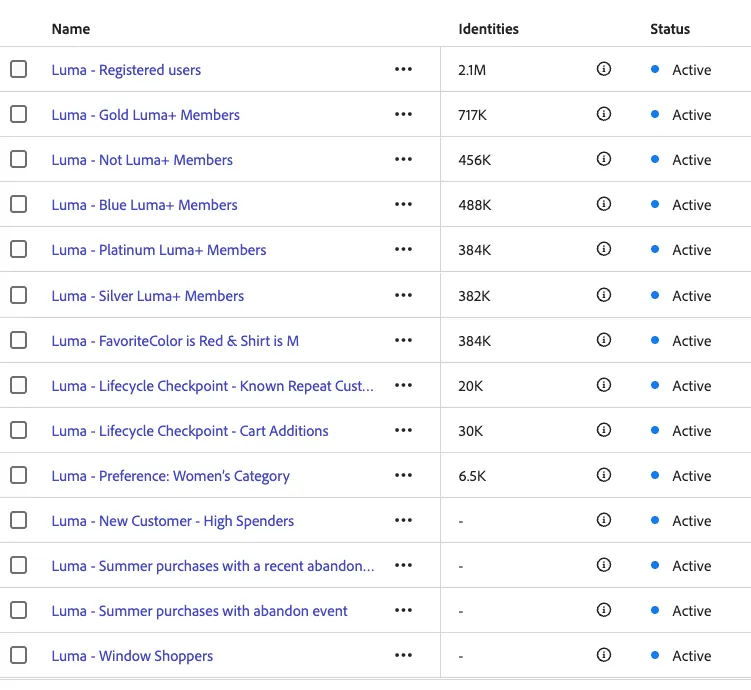Open more actions for Known Repeat Cust... row
Image resolution: width=751 pixels, height=690 pixels.
click(x=403, y=385)
